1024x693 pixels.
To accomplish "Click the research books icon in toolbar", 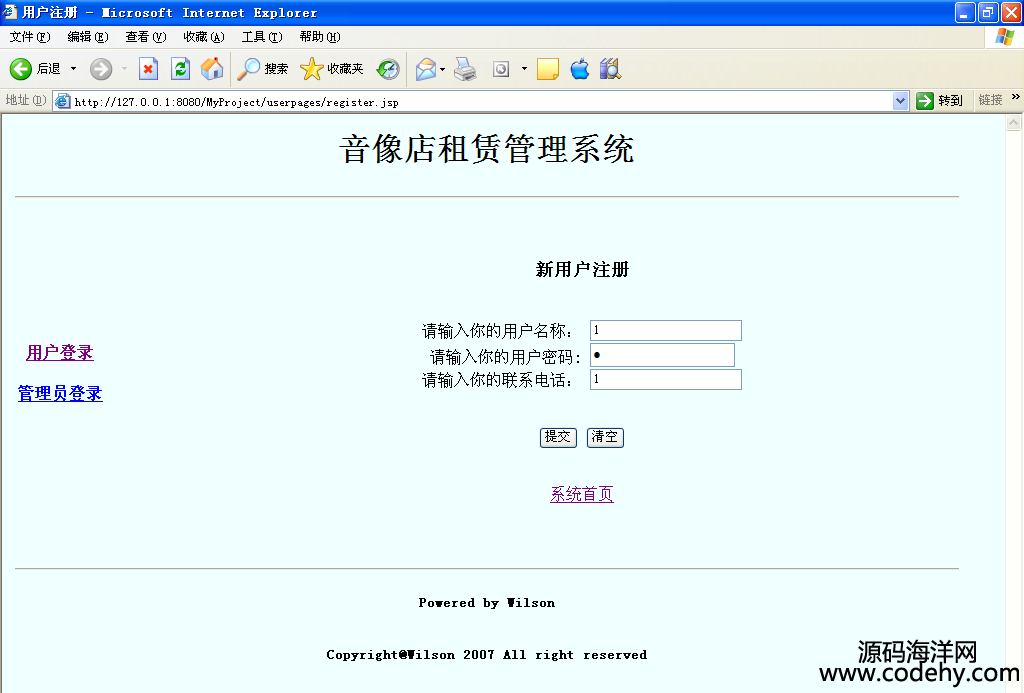I will 610,69.
